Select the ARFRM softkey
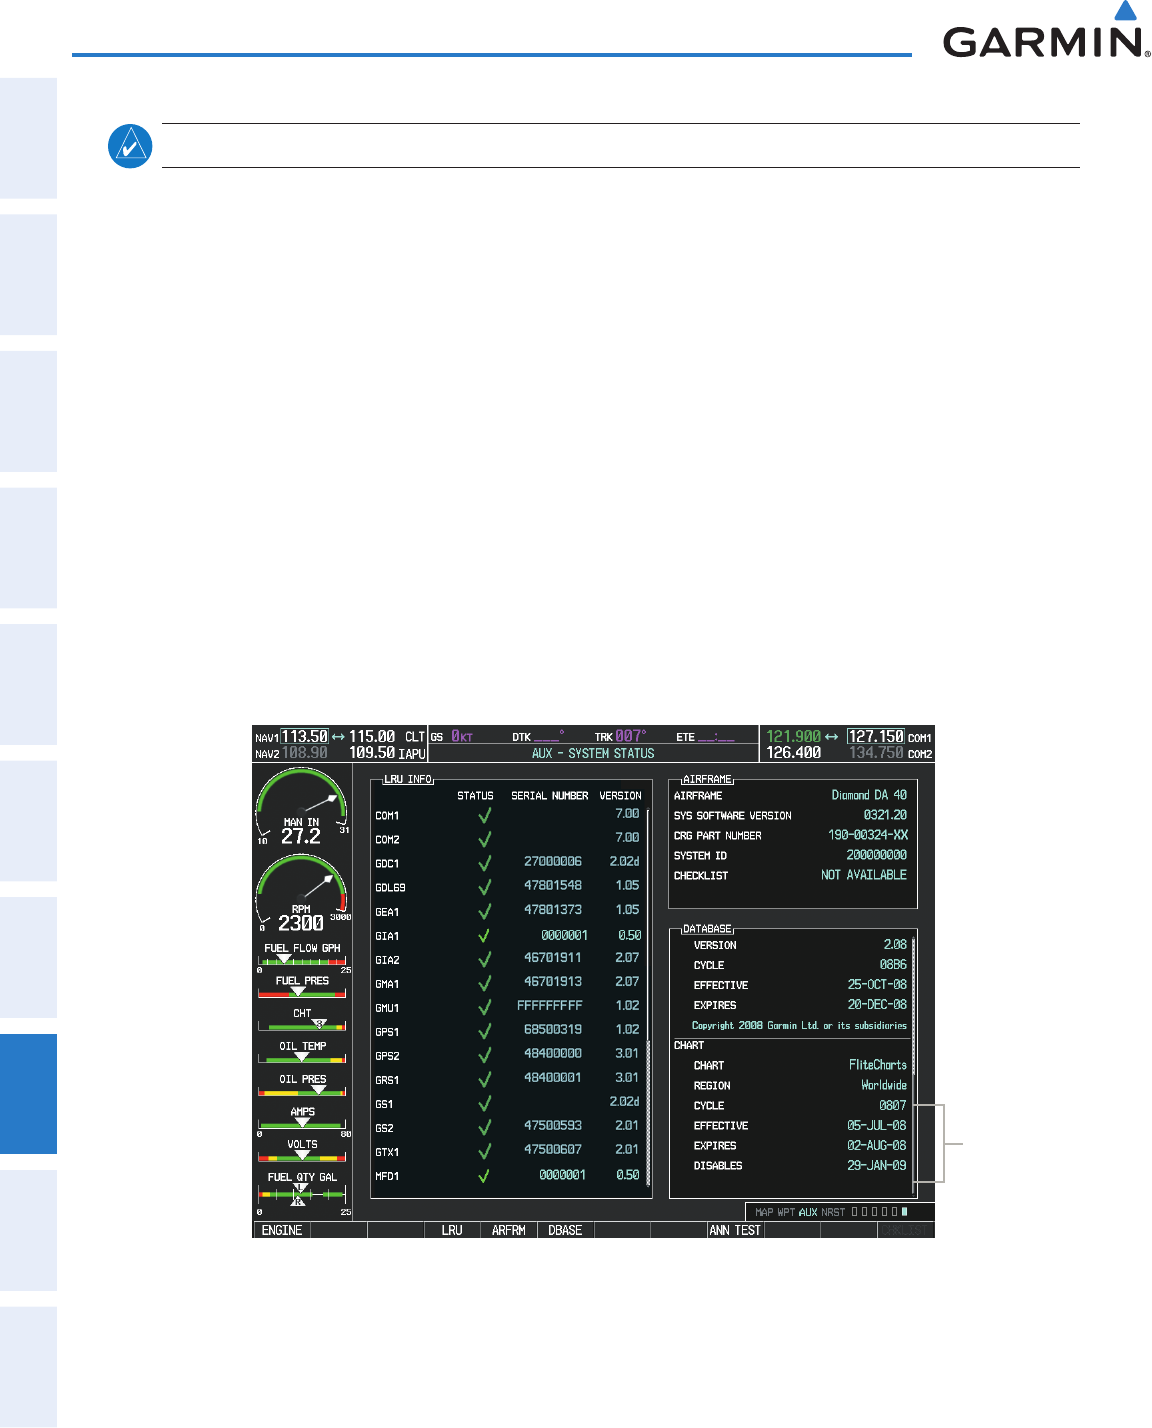The width and height of the screenshot is (1152, 1428). tap(509, 1230)
